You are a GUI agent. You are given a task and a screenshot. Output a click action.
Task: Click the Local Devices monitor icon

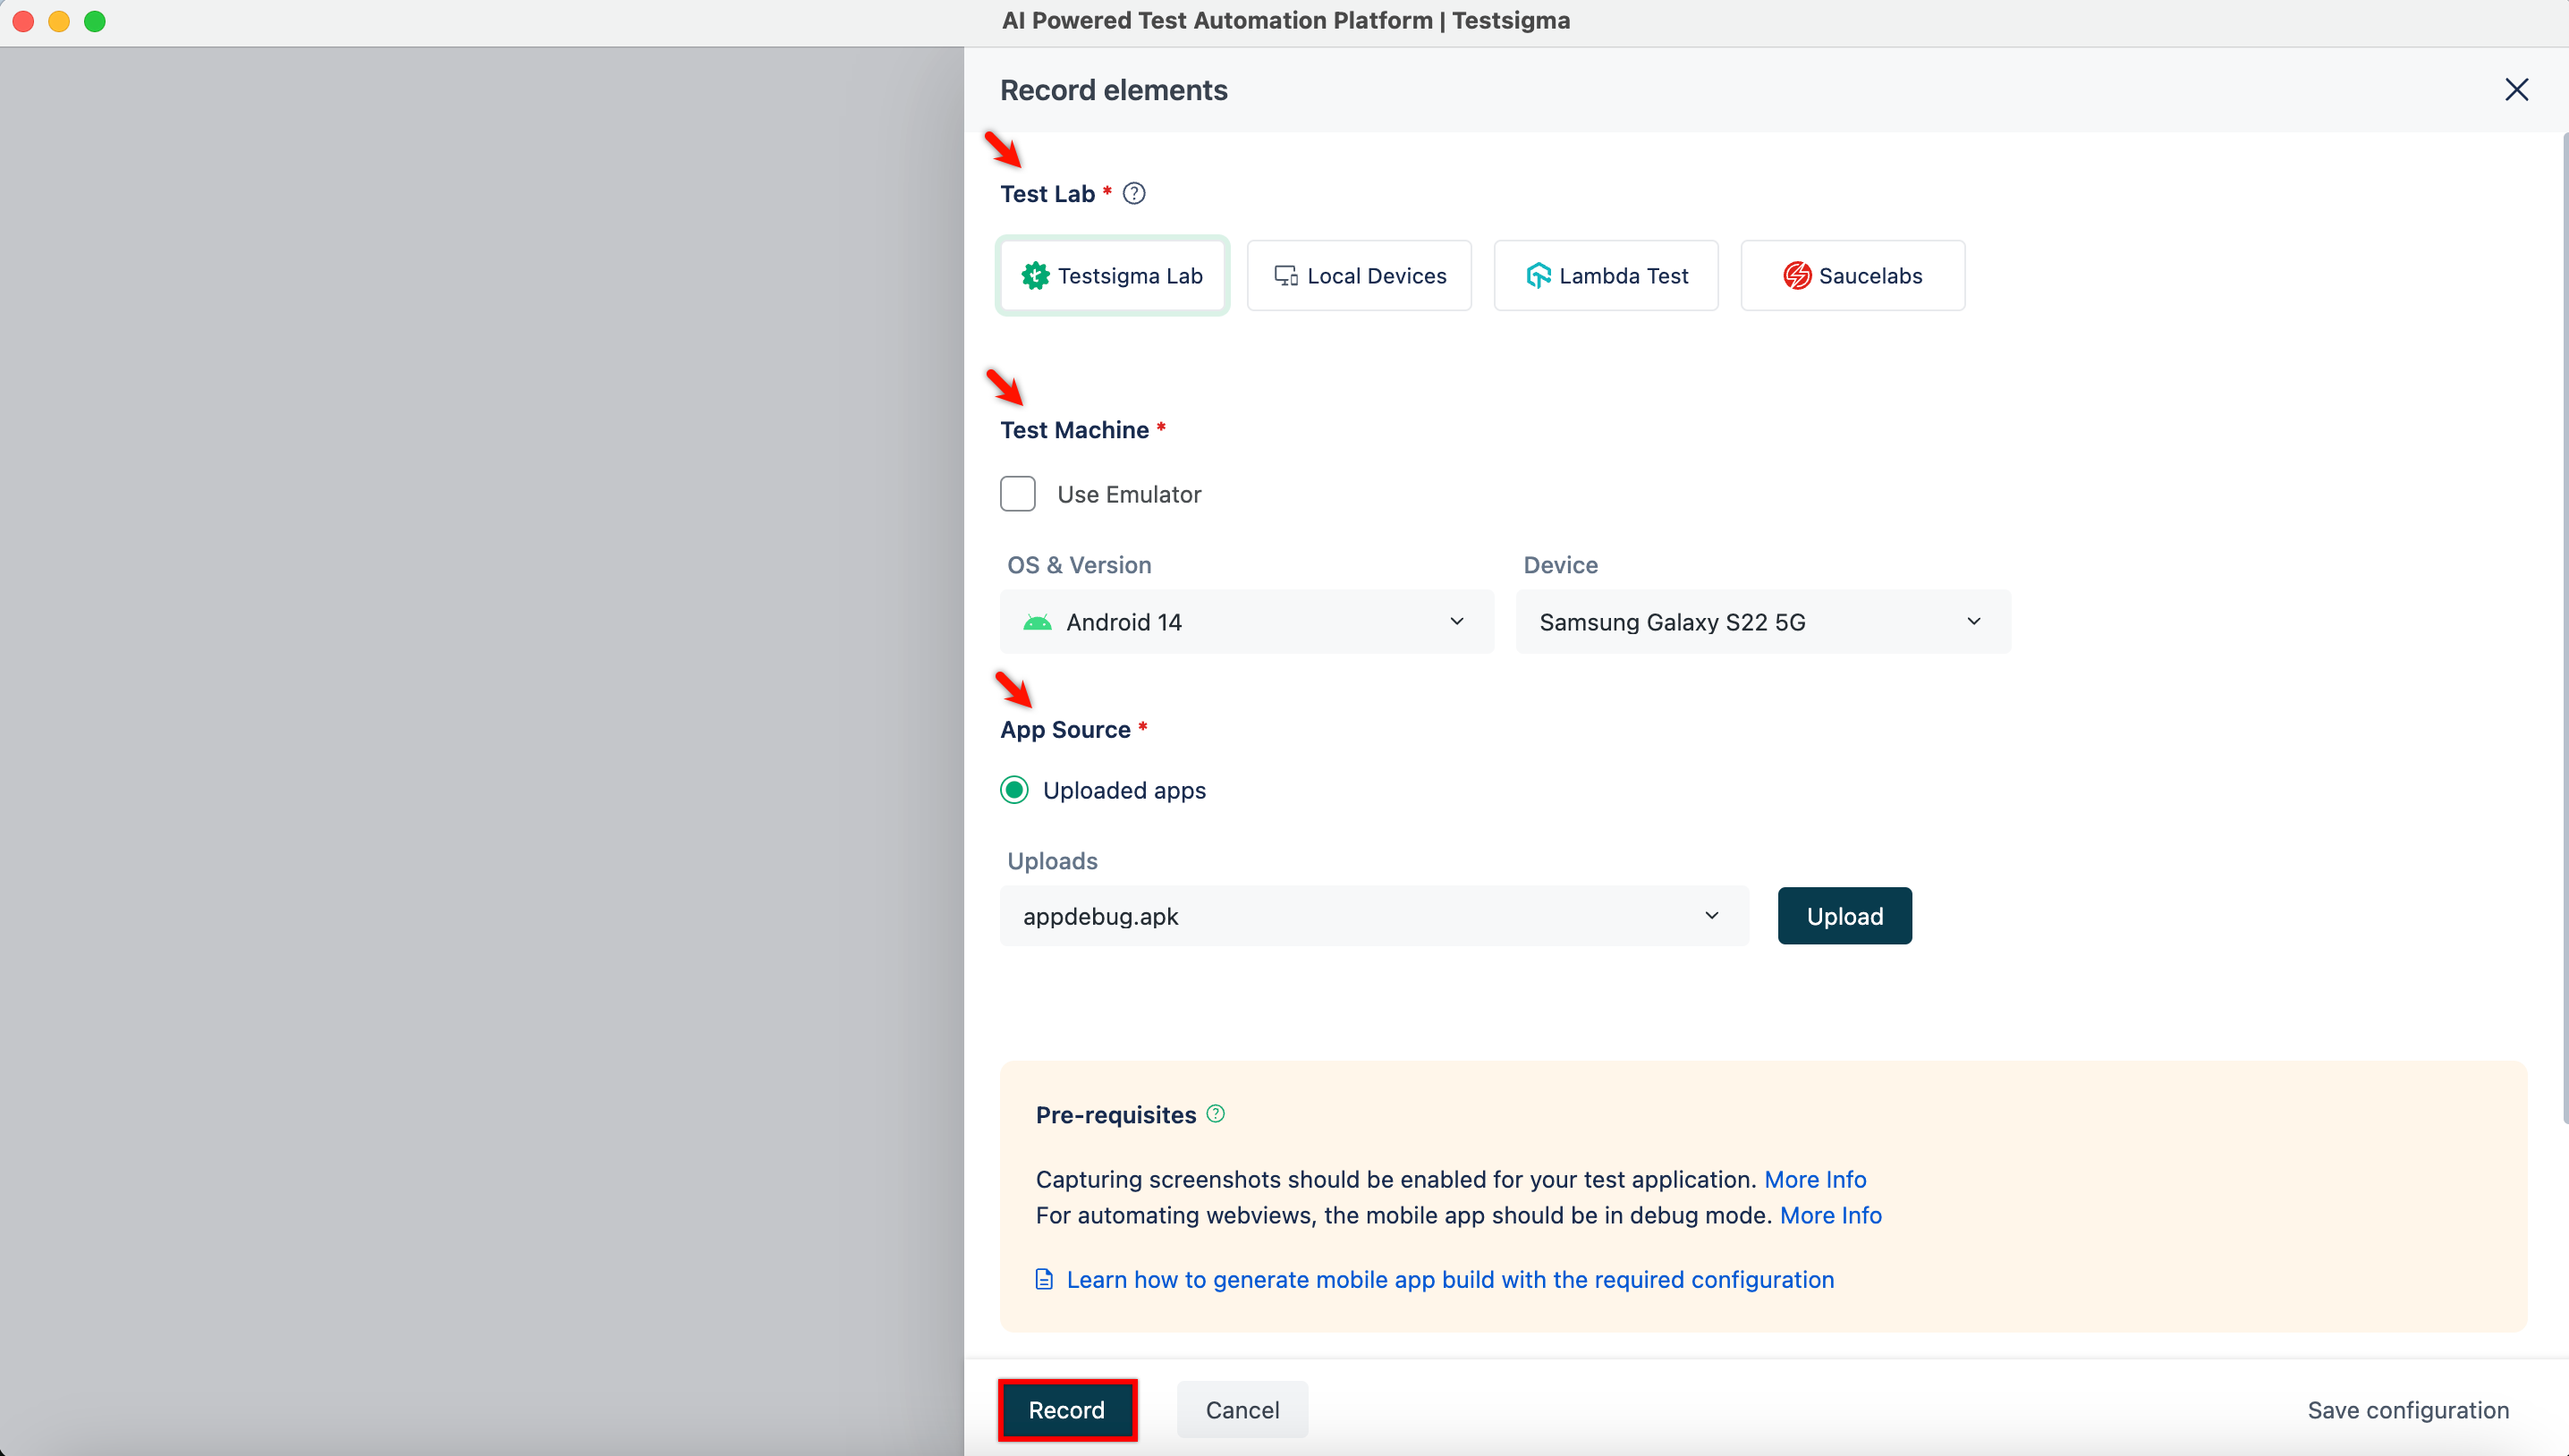pyautogui.click(x=1285, y=276)
